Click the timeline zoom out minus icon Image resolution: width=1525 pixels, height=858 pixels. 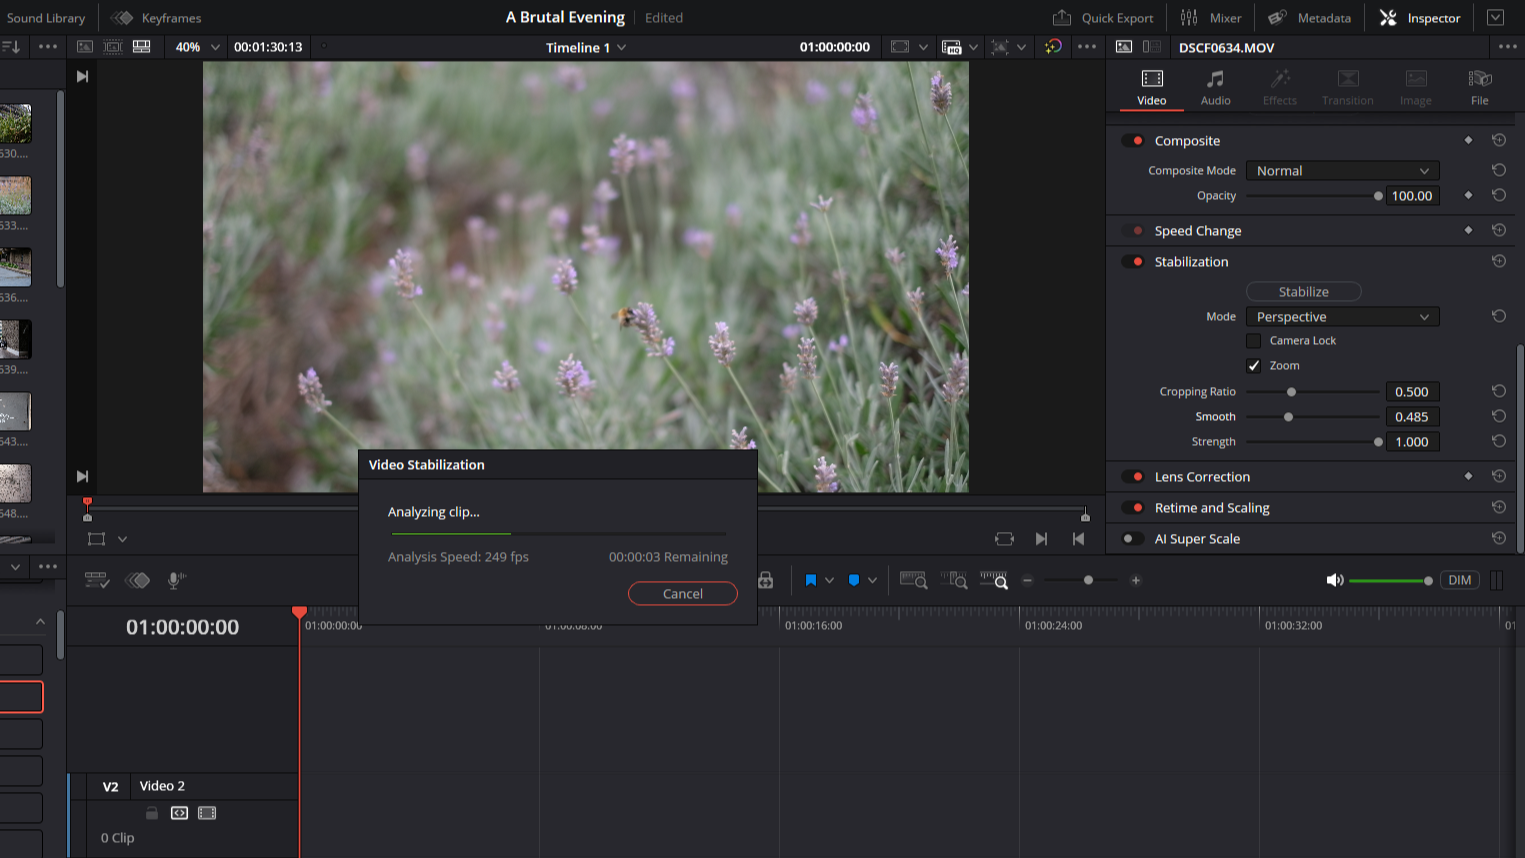tap(1027, 580)
